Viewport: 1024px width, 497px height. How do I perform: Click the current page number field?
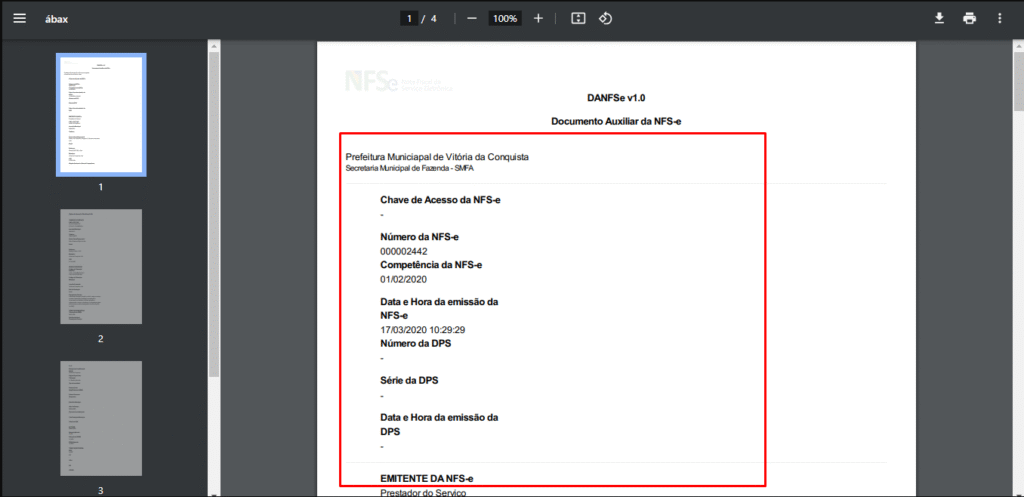pos(408,19)
